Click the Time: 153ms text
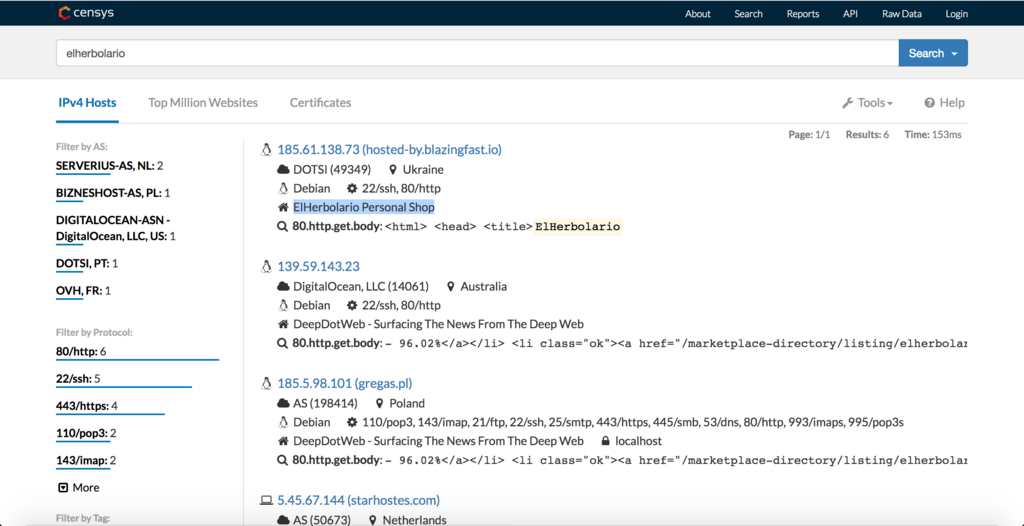Viewport: 1024px width, 526px height. pyautogui.click(x=933, y=135)
